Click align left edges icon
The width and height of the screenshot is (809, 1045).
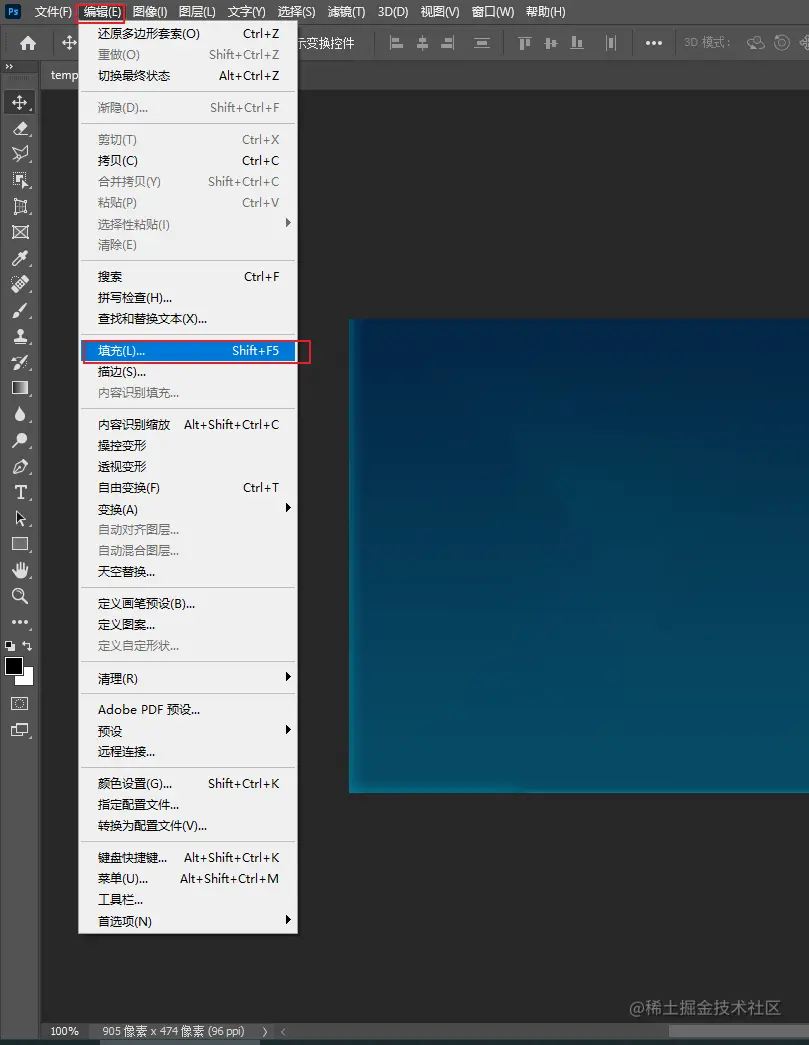coord(397,43)
